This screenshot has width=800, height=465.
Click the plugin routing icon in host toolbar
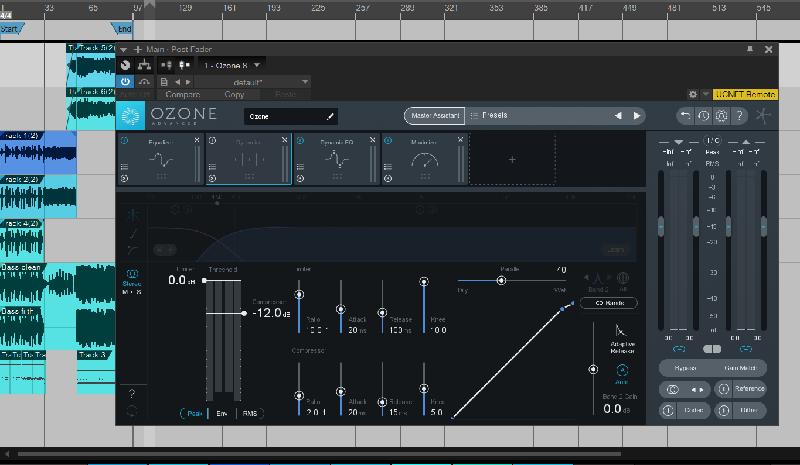click(x=144, y=65)
